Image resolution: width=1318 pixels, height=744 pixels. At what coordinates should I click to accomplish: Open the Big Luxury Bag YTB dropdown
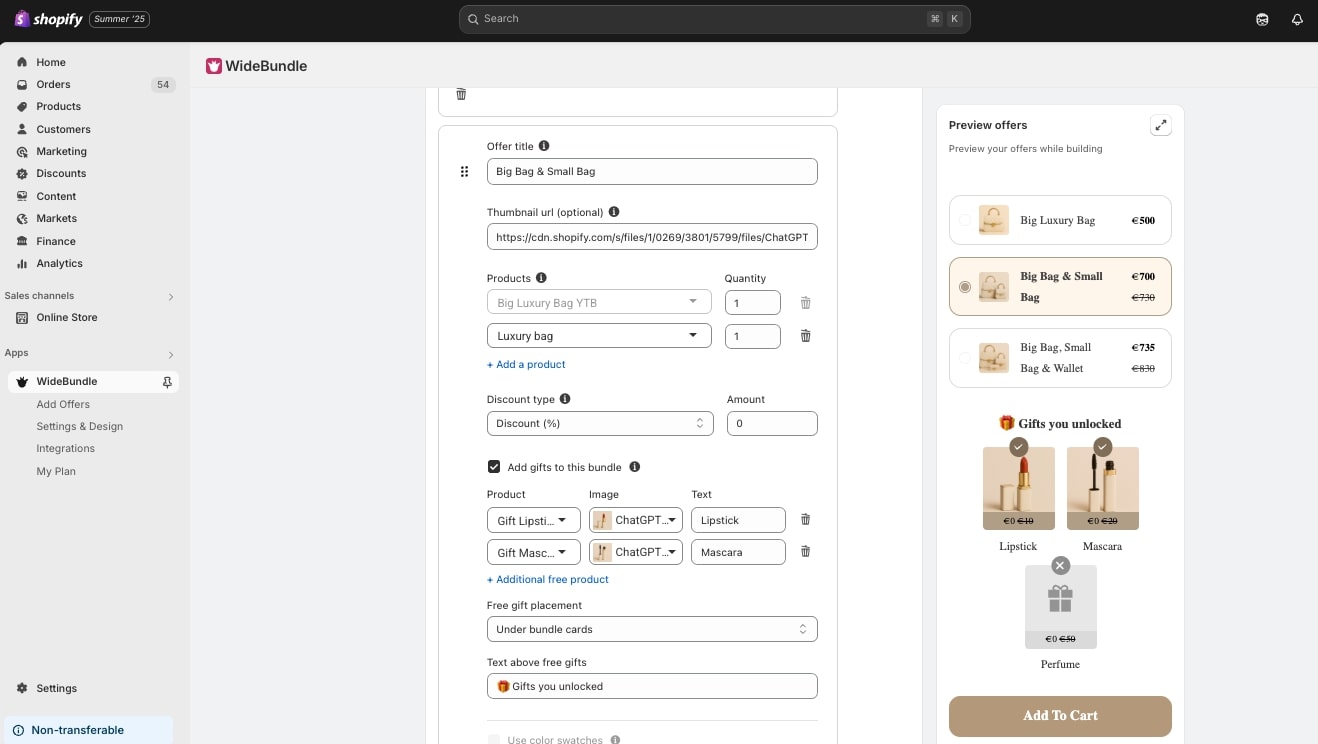[x=599, y=303]
